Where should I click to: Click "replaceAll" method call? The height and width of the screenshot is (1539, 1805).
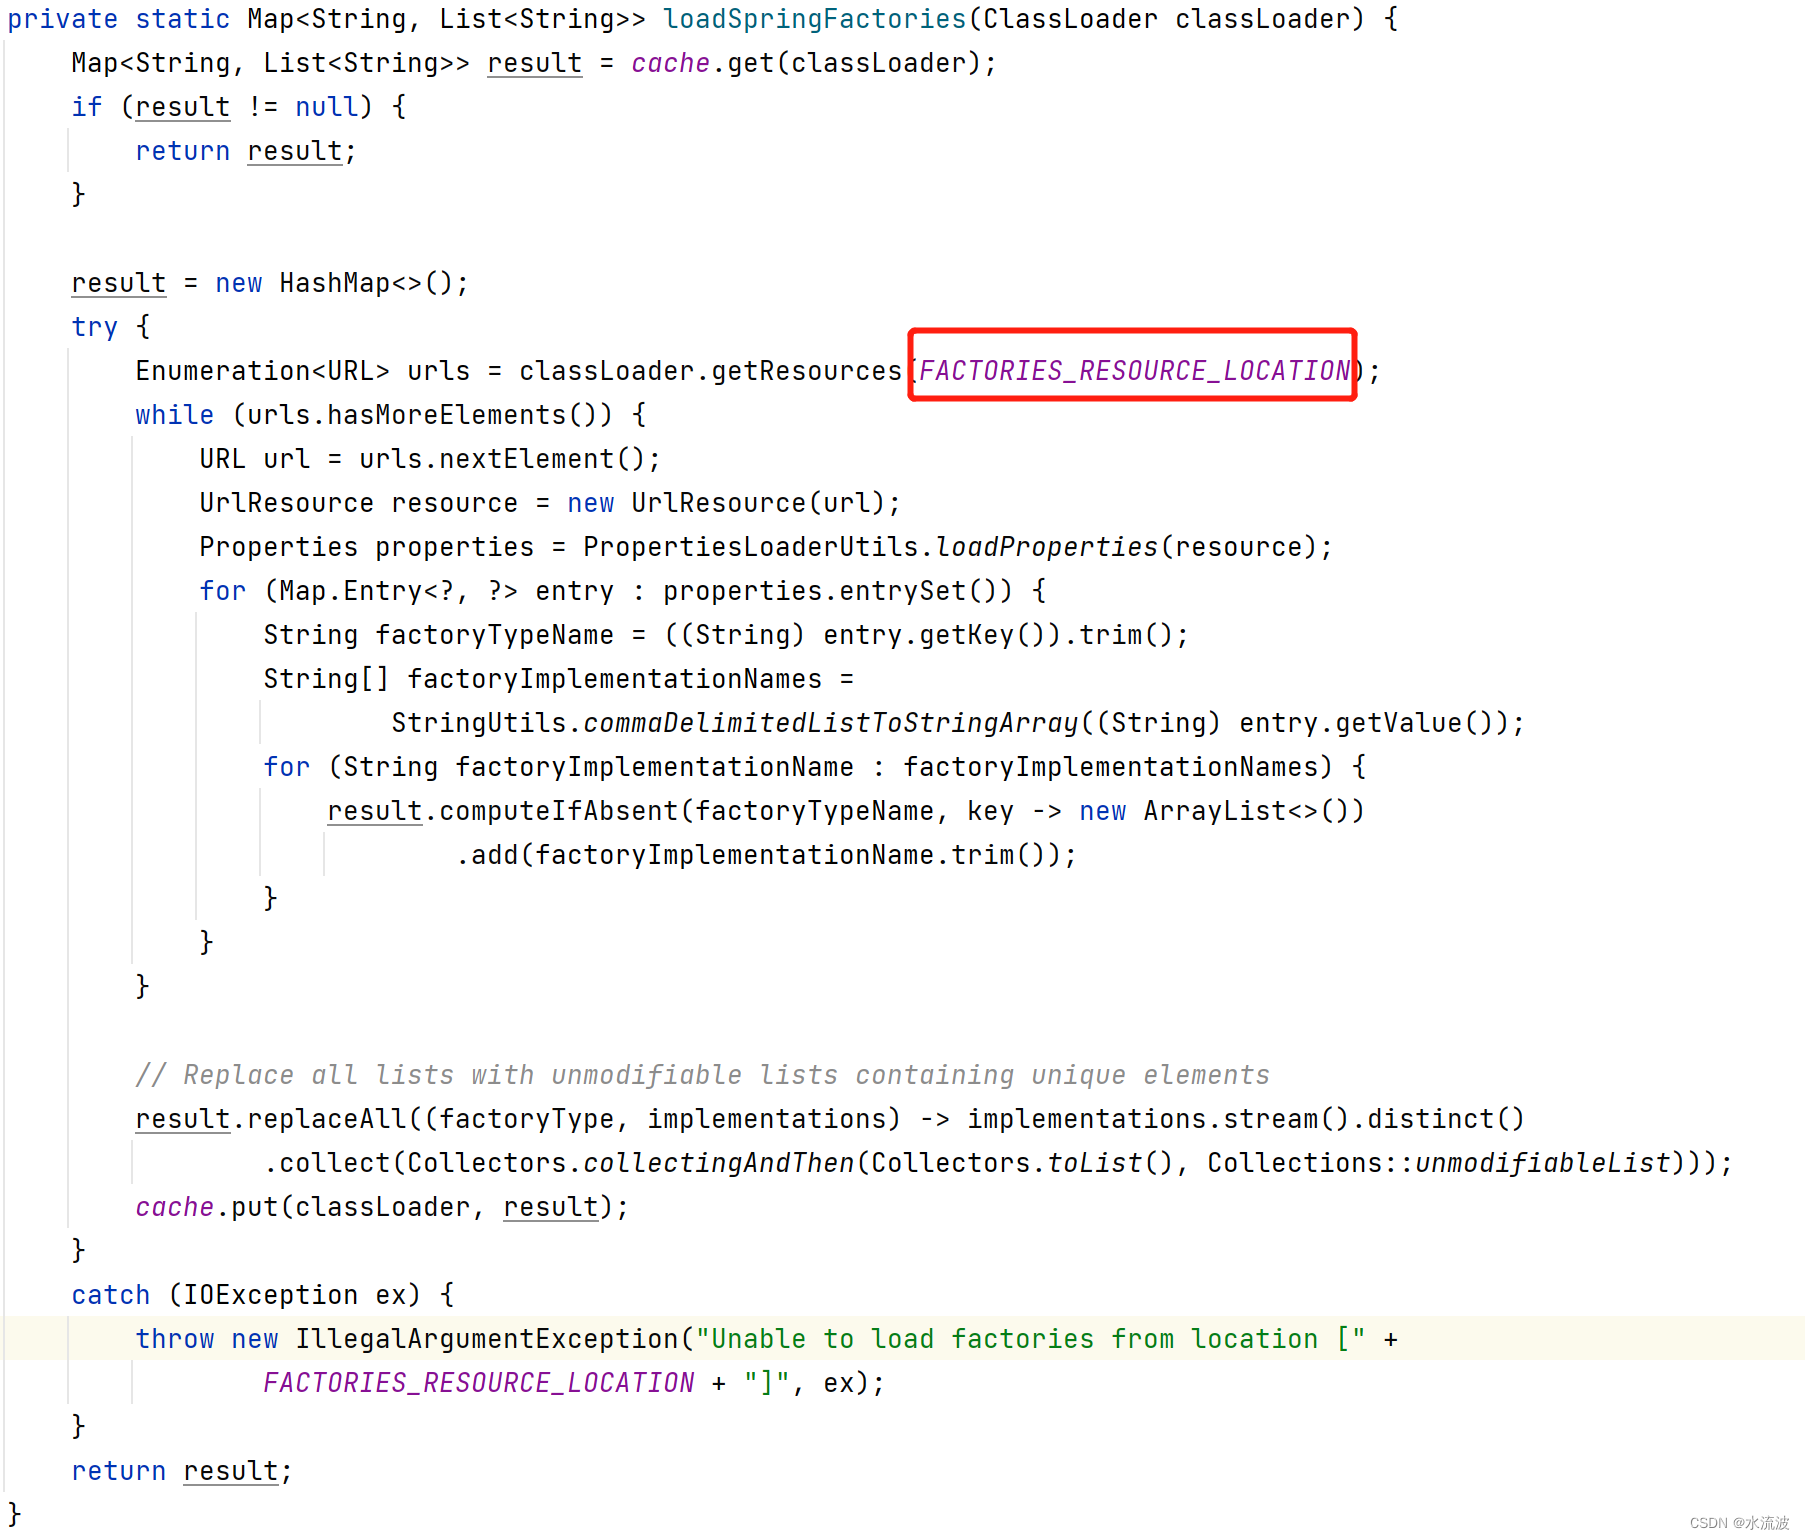coord(327,1119)
